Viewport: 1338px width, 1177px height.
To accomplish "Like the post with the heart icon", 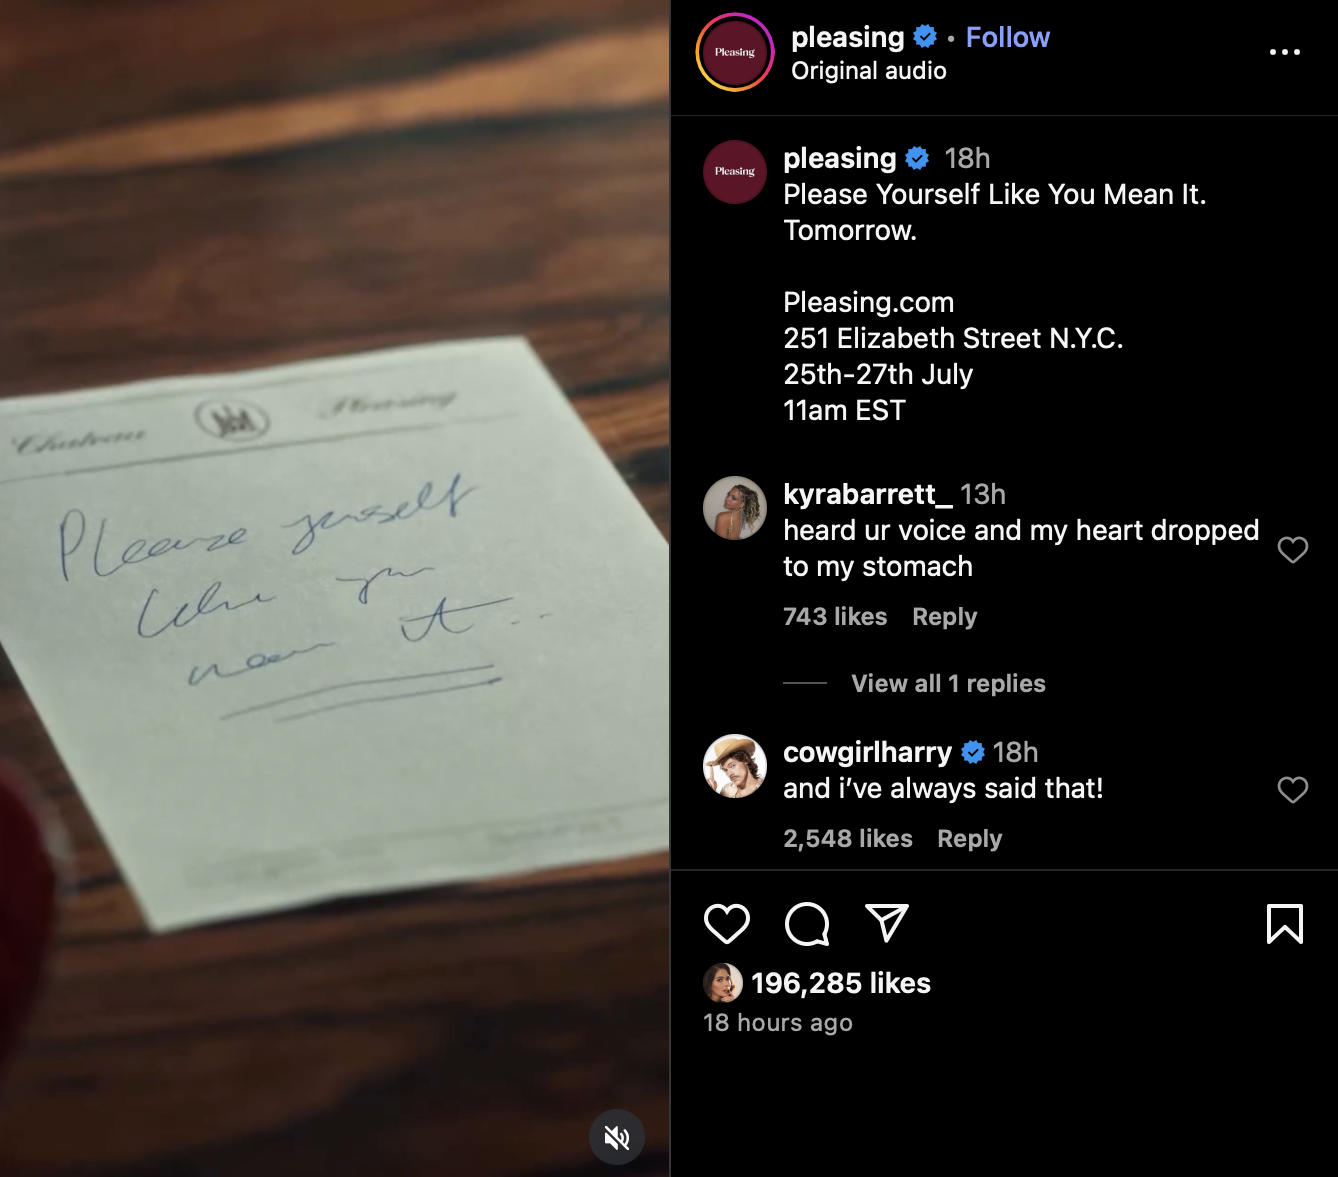I will tap(727, 924).
